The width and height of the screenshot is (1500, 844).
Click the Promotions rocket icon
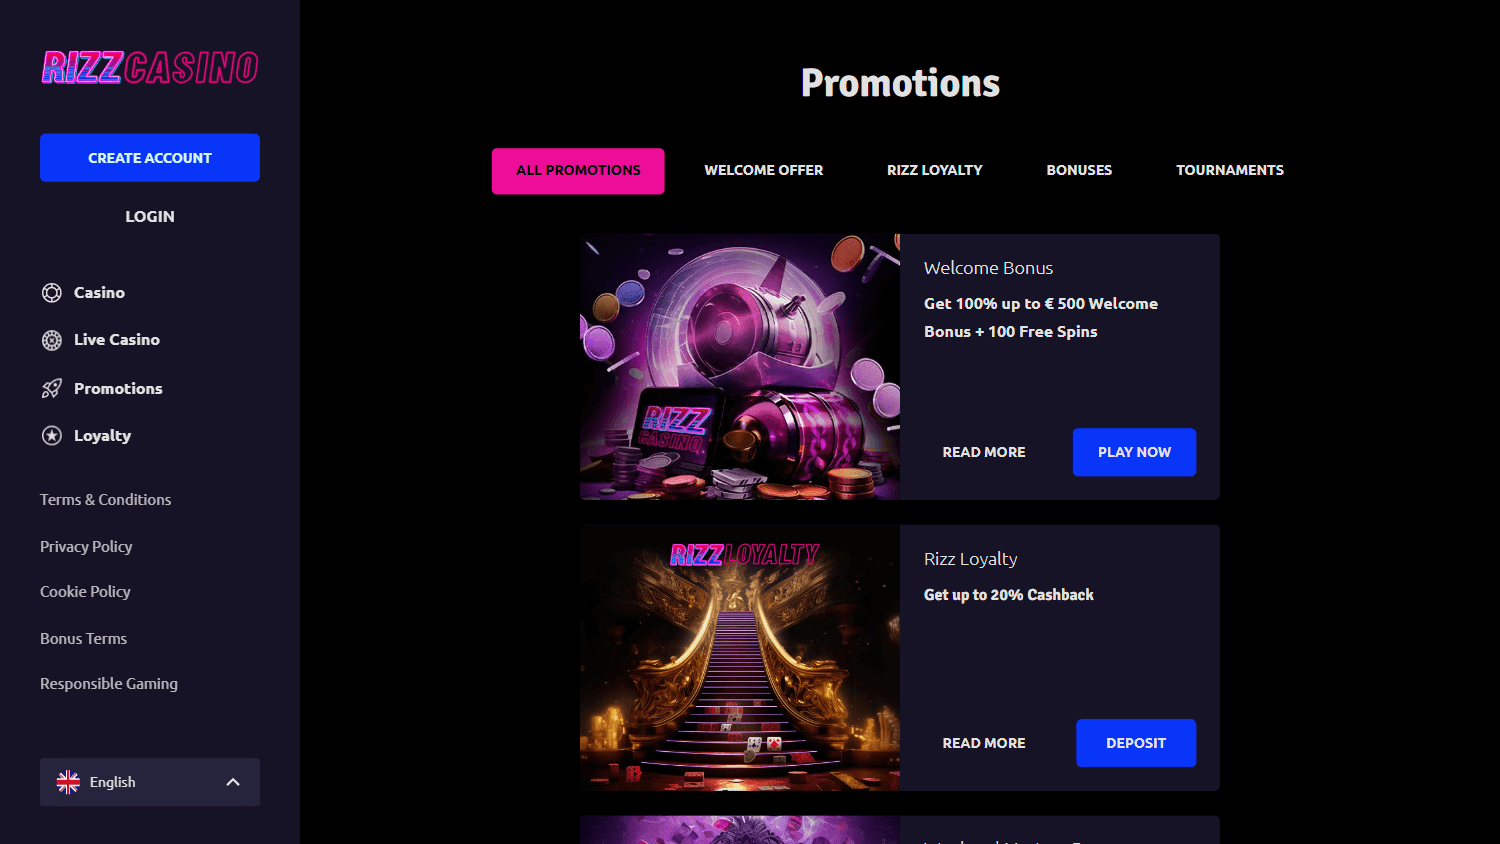[x=52, y=388]
